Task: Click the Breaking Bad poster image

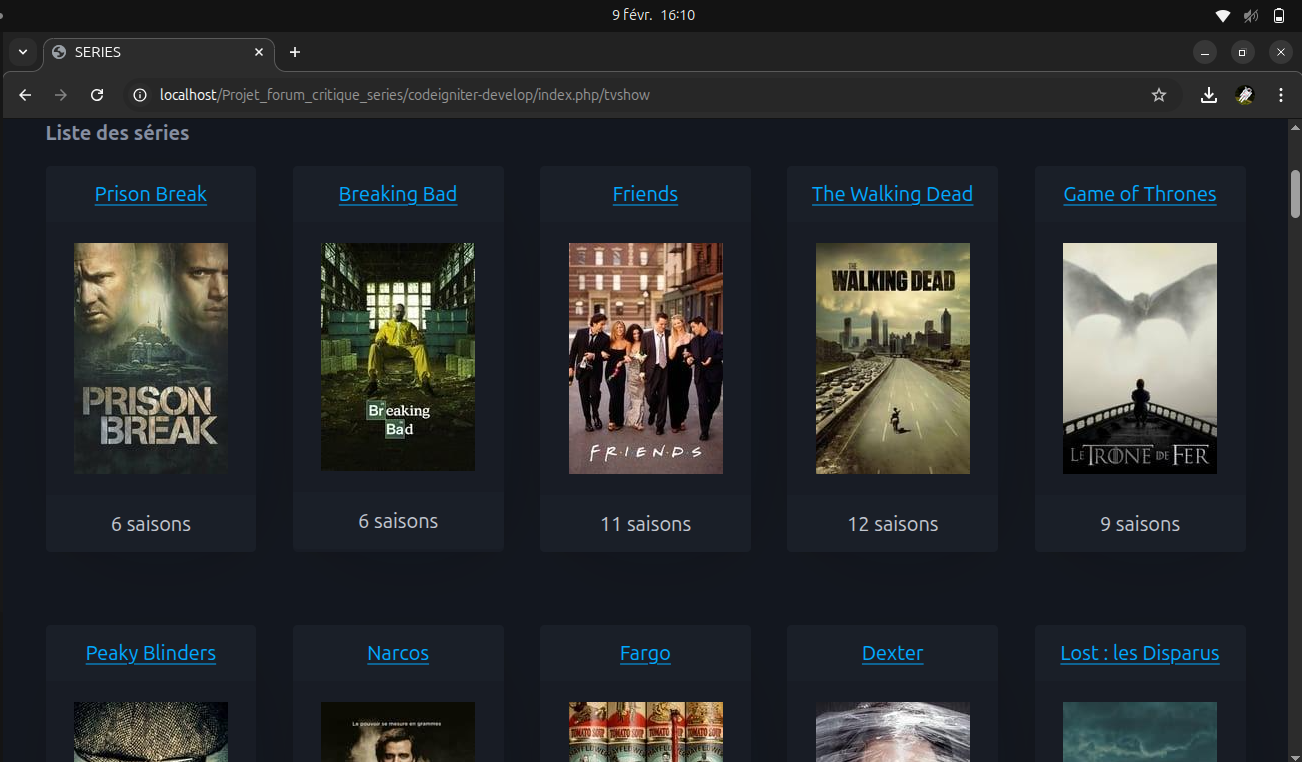Action: tap(398, 357)
